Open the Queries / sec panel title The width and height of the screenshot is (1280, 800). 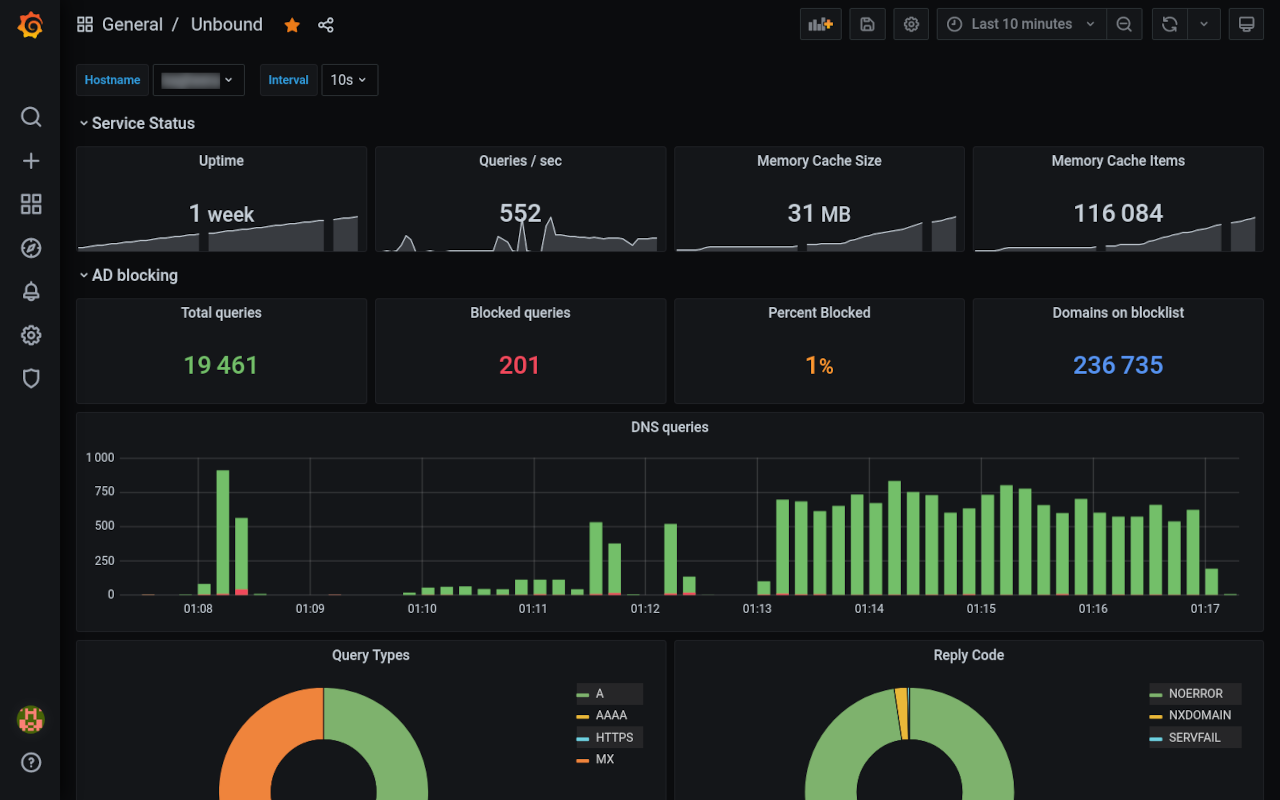[x=520, y=161]
